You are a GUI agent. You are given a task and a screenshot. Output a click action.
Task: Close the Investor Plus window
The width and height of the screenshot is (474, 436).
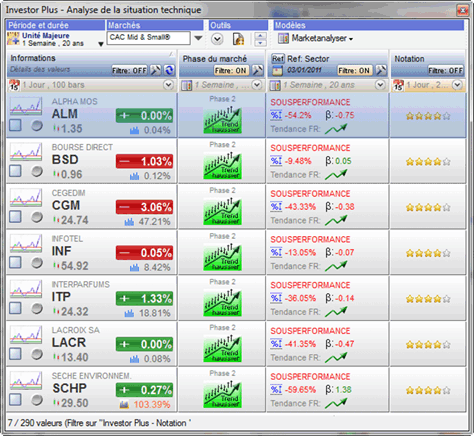point(462,10)
